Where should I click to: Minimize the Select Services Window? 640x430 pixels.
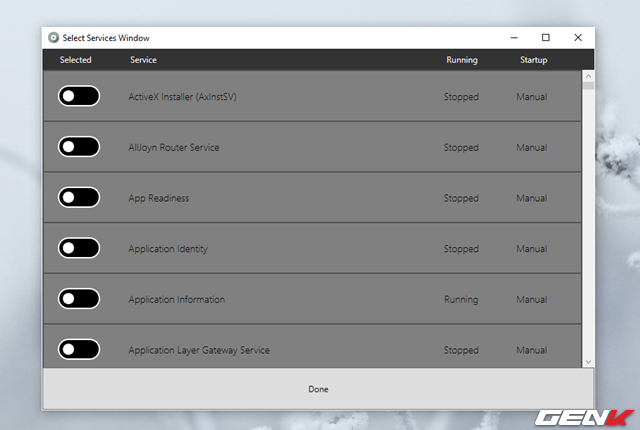514,38
